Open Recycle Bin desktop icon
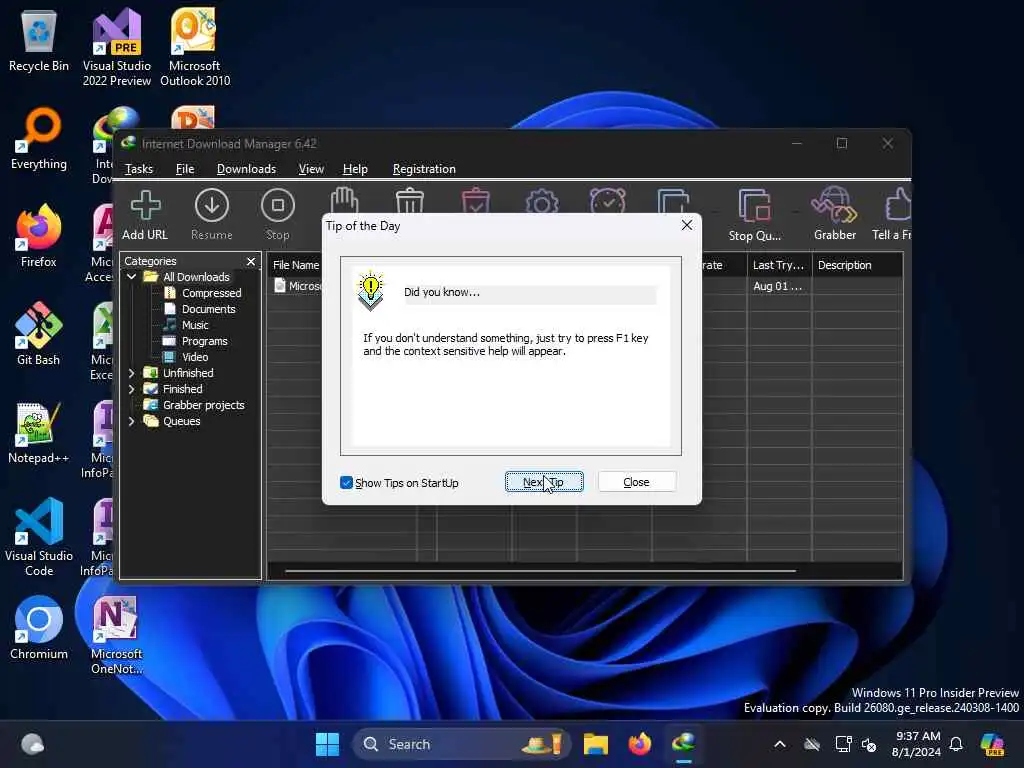The image size is (1024, 768). [39, 41]
